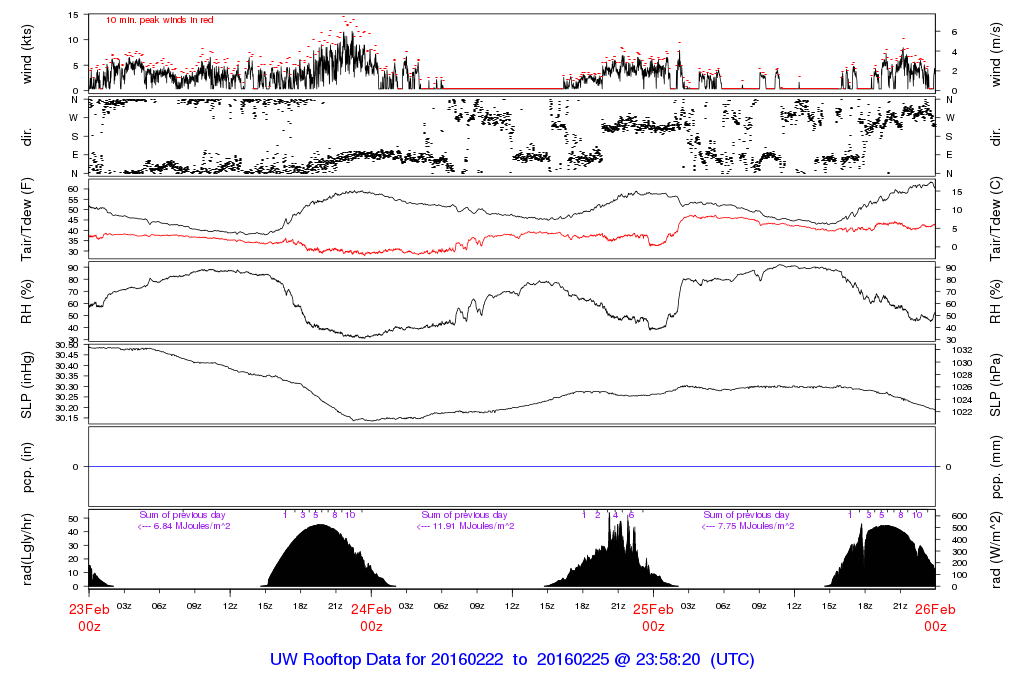Viewport: 1024px width, 700px height.
Task: Select the 'Tair/Tdew (F)' axis label
Action: (x=27, y=218)
